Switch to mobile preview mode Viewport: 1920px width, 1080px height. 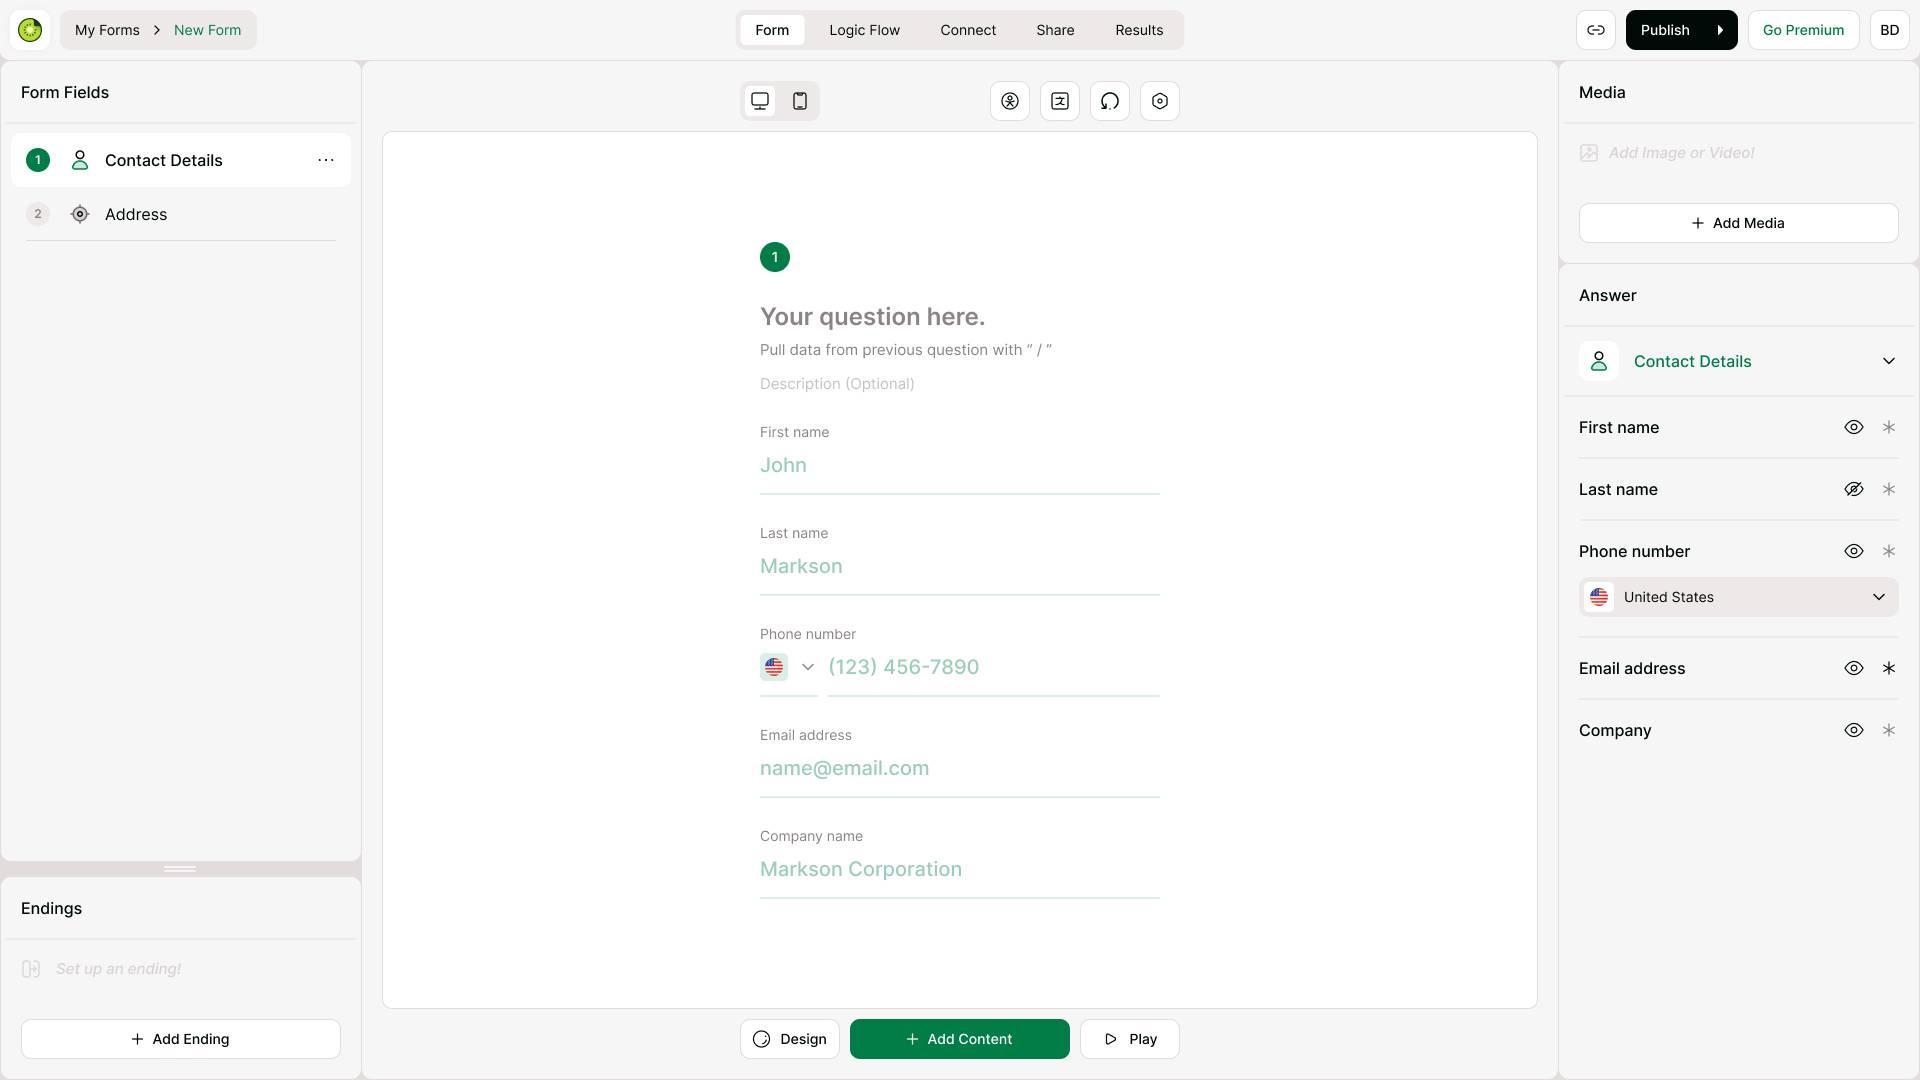click(799, 101)
